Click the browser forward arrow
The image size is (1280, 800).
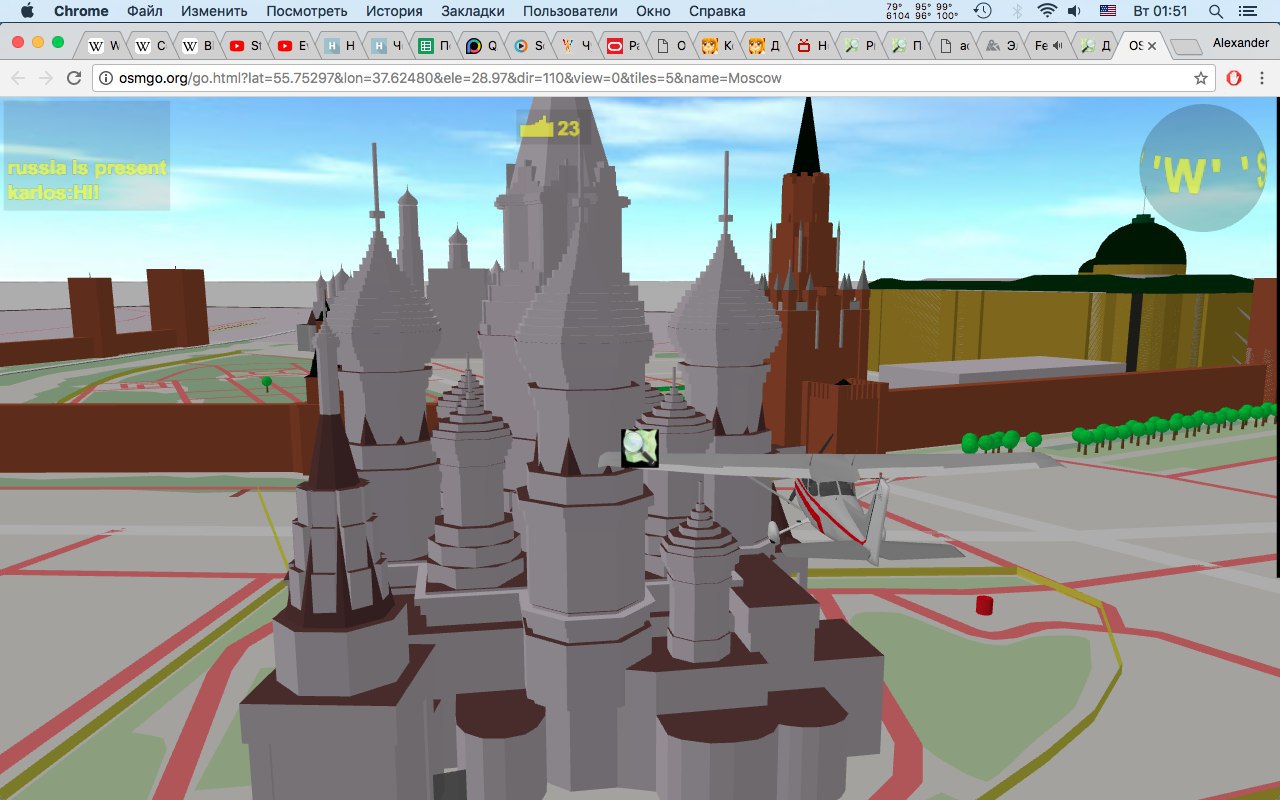46,78
